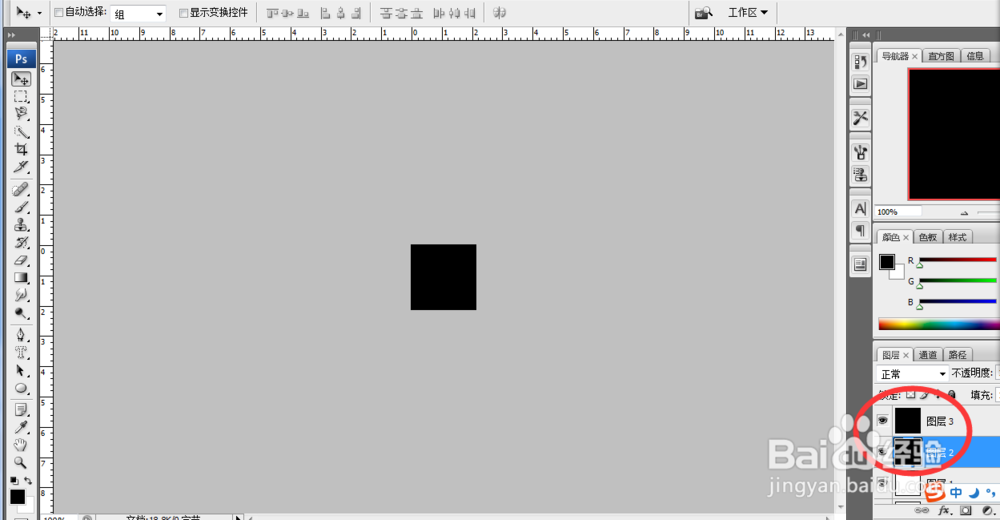1000x520 pixels.
Task: Click Align top edges icon
Action: [272, 13]
